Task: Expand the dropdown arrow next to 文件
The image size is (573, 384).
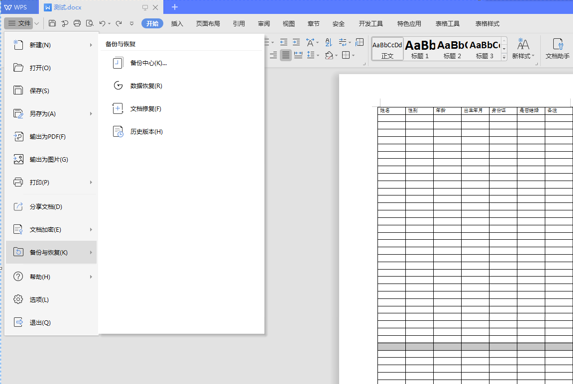Action: pos(37,23)
